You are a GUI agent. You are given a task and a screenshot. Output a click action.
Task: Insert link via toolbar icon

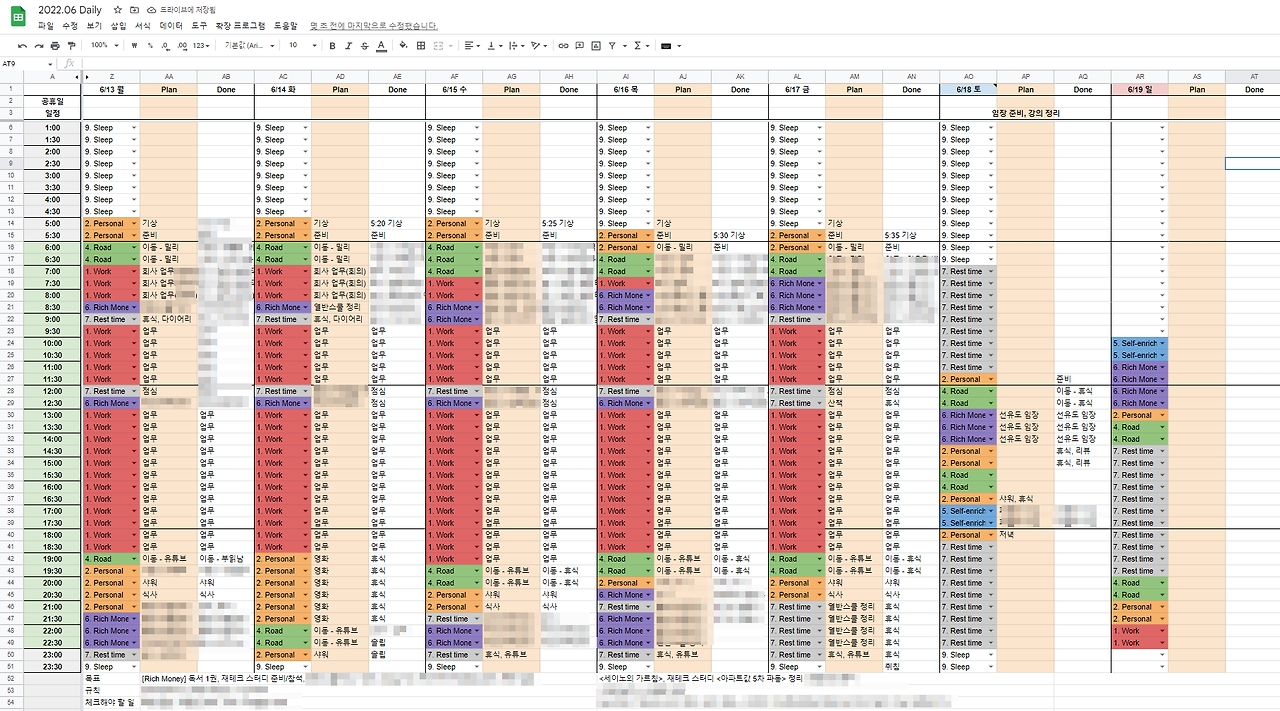(x=564, y=45)
